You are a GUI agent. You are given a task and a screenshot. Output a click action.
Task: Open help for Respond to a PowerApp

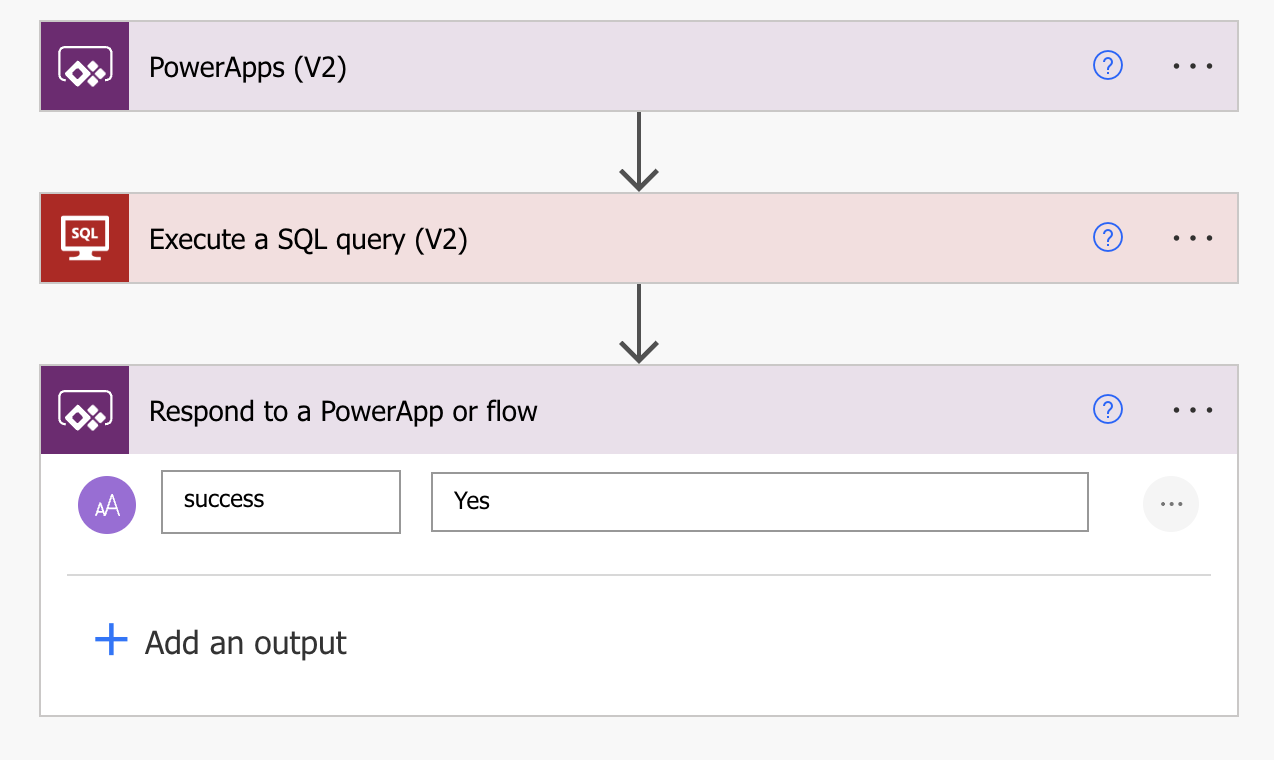1107,410
